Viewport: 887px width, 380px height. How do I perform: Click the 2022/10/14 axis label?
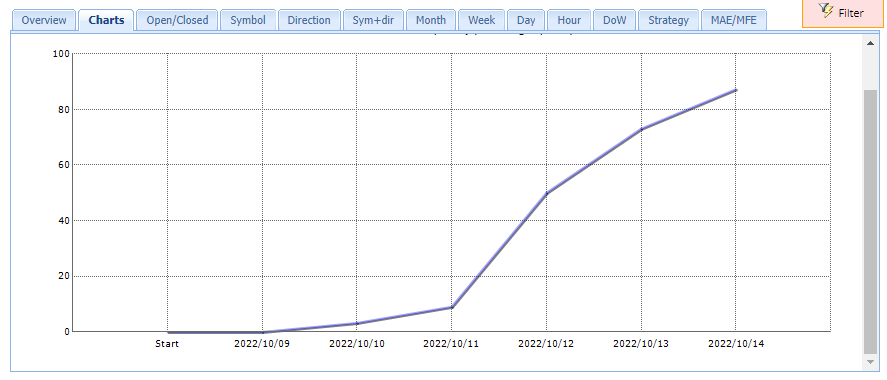point(736,344)
